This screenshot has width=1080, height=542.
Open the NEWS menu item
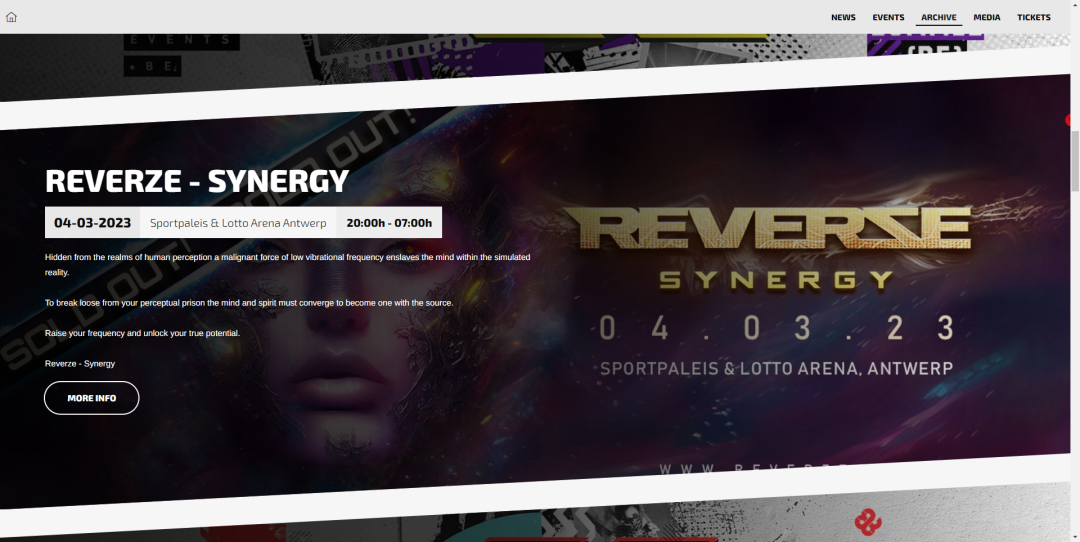click(843, 17)
